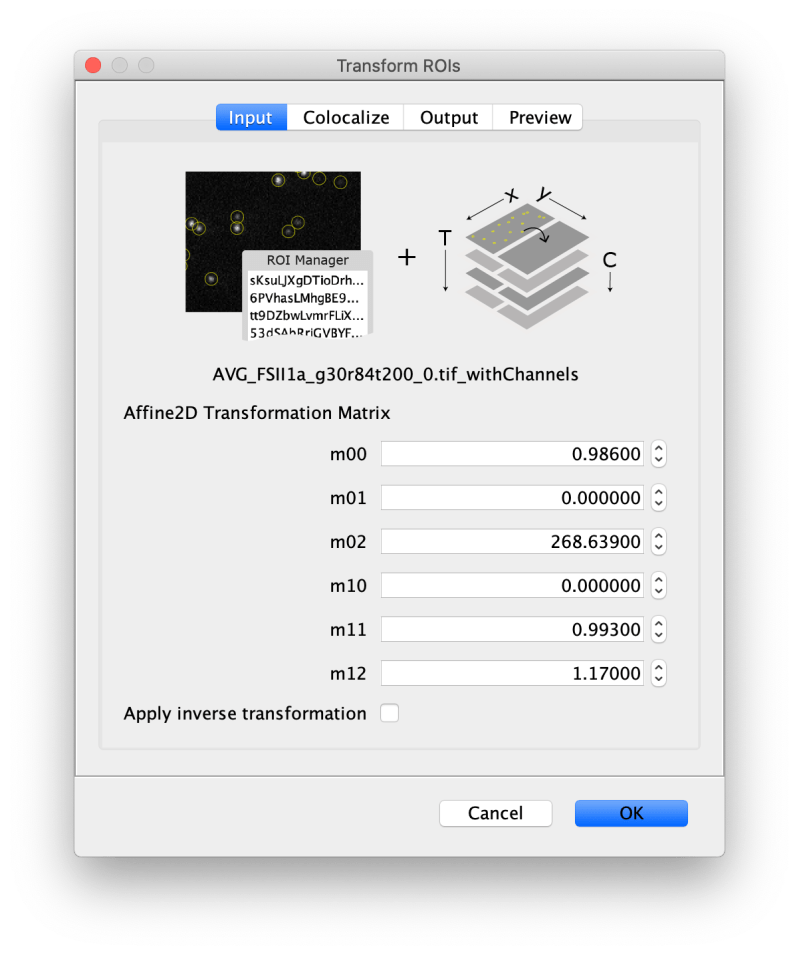This screenshot has width=799, height=955.
Task: Open the Preview tab
Action: (x=538, y=118)
